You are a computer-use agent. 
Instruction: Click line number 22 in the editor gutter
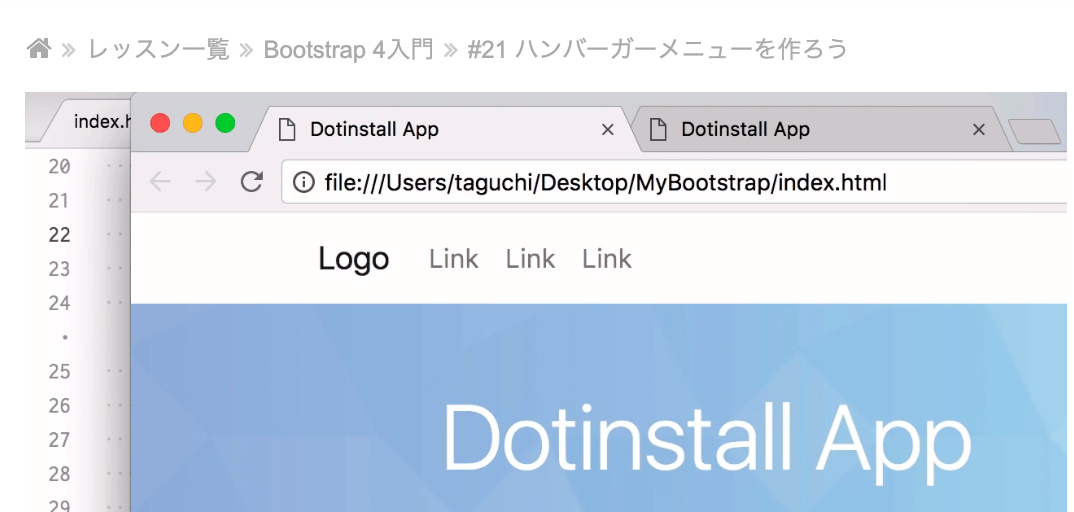pyautogui.click(x=60, y=235)
